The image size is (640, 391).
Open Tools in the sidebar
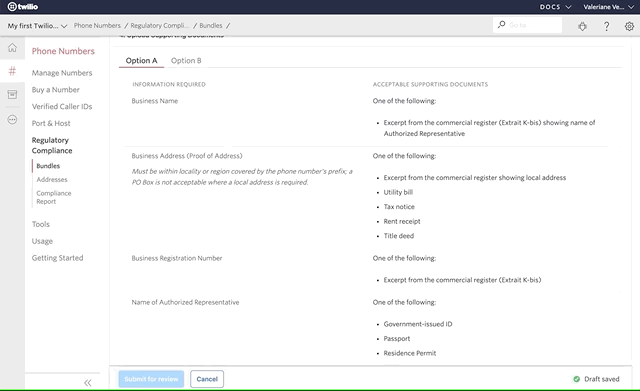click(41, 224)
